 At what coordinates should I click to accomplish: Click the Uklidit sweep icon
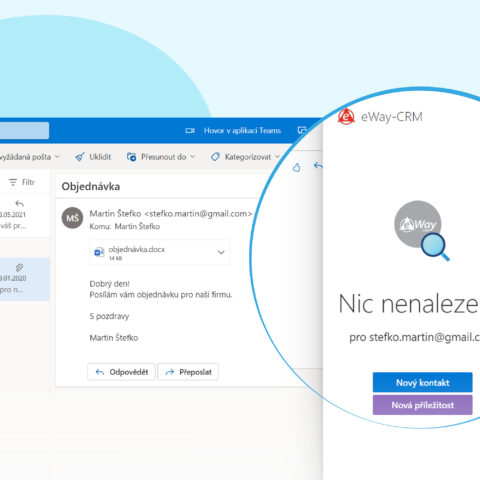[x=80, y=157]
